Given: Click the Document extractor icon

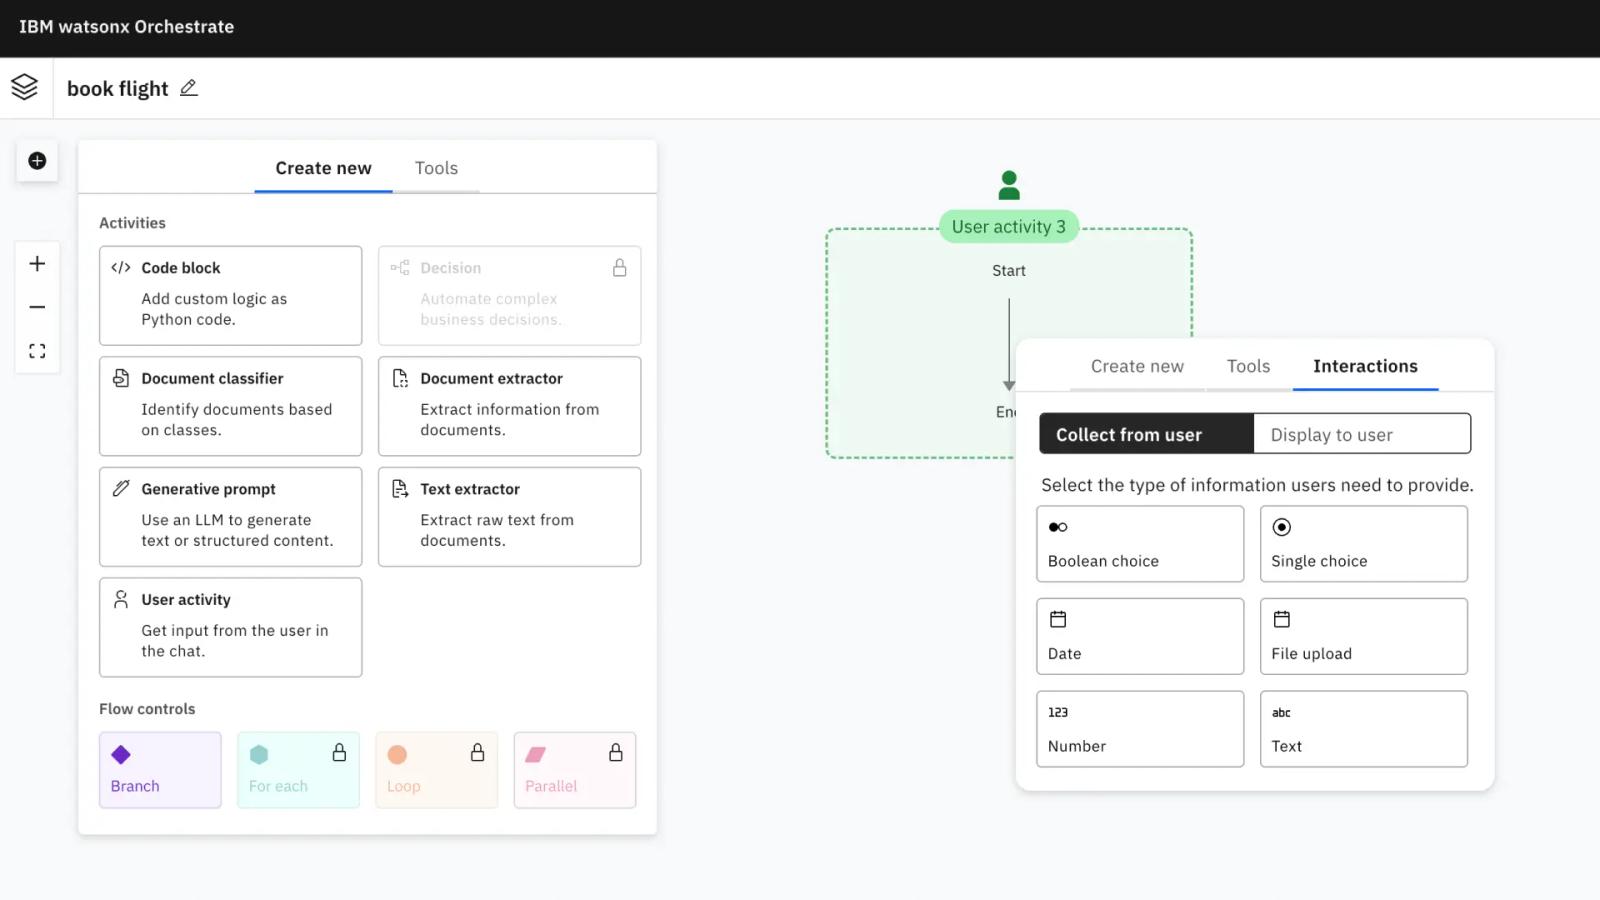Looking at the screenshot, I should point(400,378).
